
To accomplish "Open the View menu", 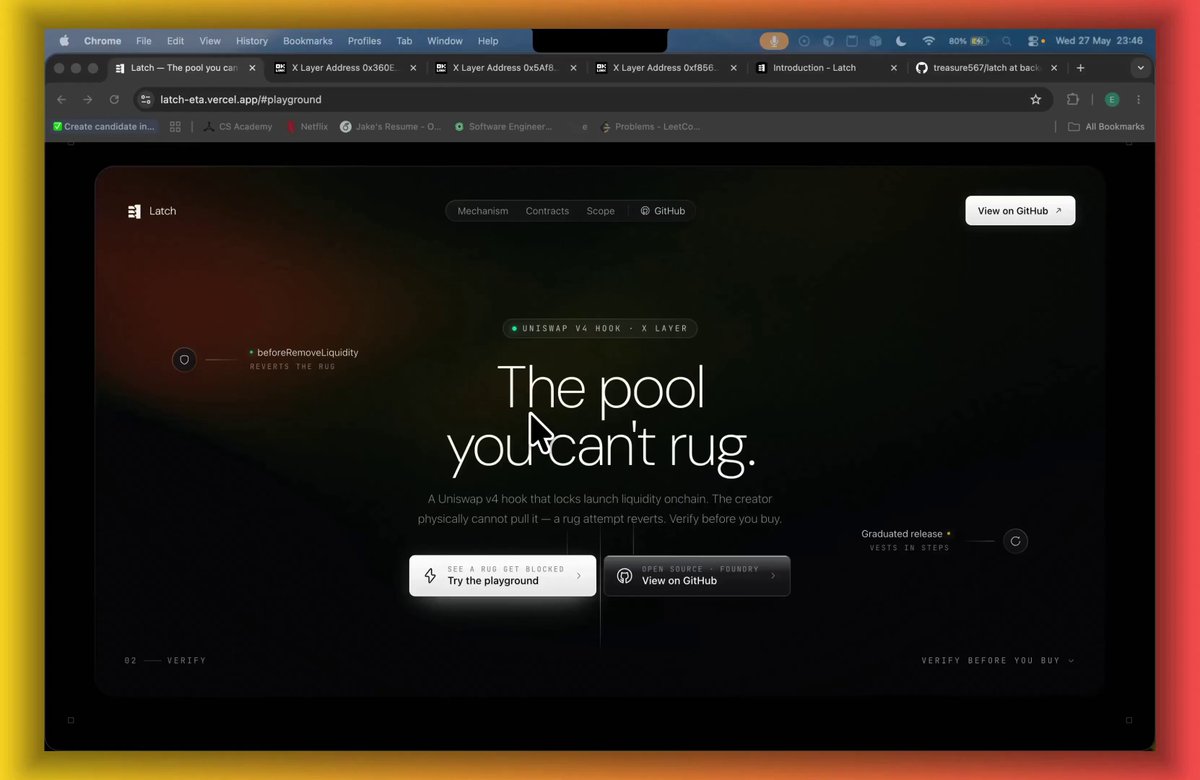I will pos(210,41).
